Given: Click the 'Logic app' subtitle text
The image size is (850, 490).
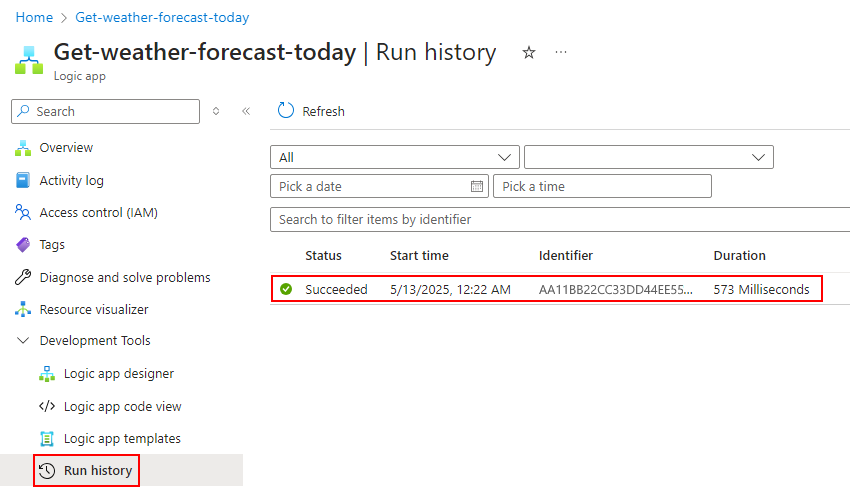Looking at the screenshot, I should (80, 76).
